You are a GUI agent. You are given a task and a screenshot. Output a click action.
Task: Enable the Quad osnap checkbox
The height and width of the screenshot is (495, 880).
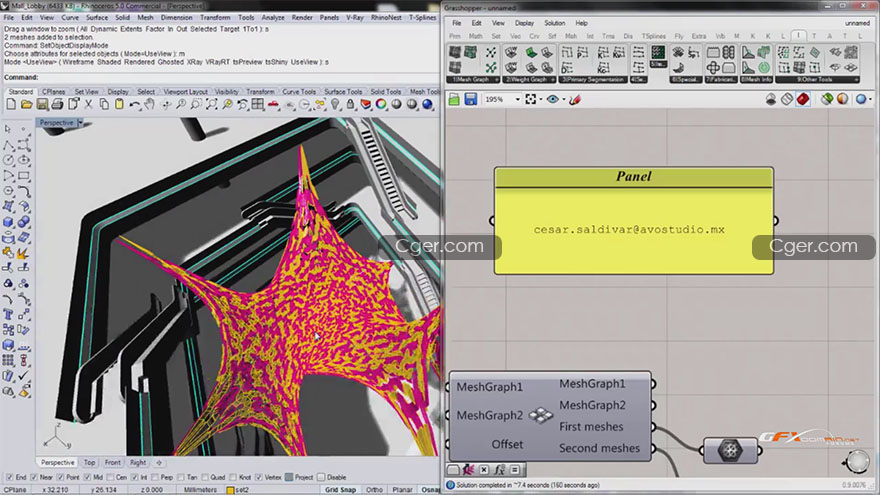point(204,477)
